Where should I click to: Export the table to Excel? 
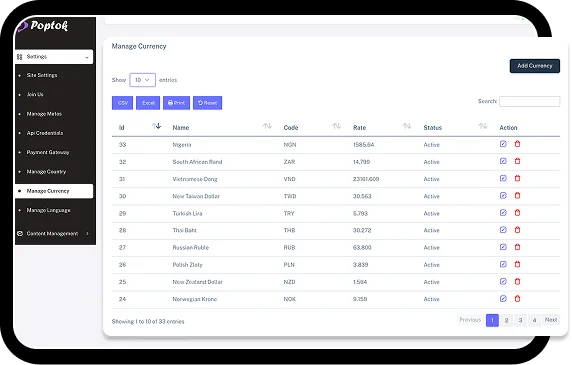point(148,103)
